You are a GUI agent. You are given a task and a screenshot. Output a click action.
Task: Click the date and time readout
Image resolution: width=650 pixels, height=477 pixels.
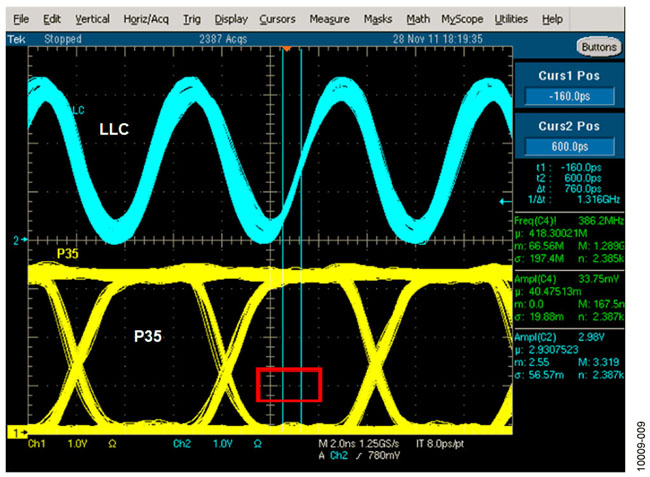438,39
